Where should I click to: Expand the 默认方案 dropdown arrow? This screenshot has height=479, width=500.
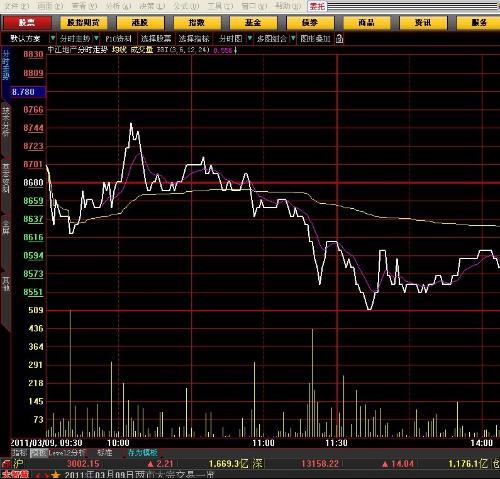coord(52,39)
